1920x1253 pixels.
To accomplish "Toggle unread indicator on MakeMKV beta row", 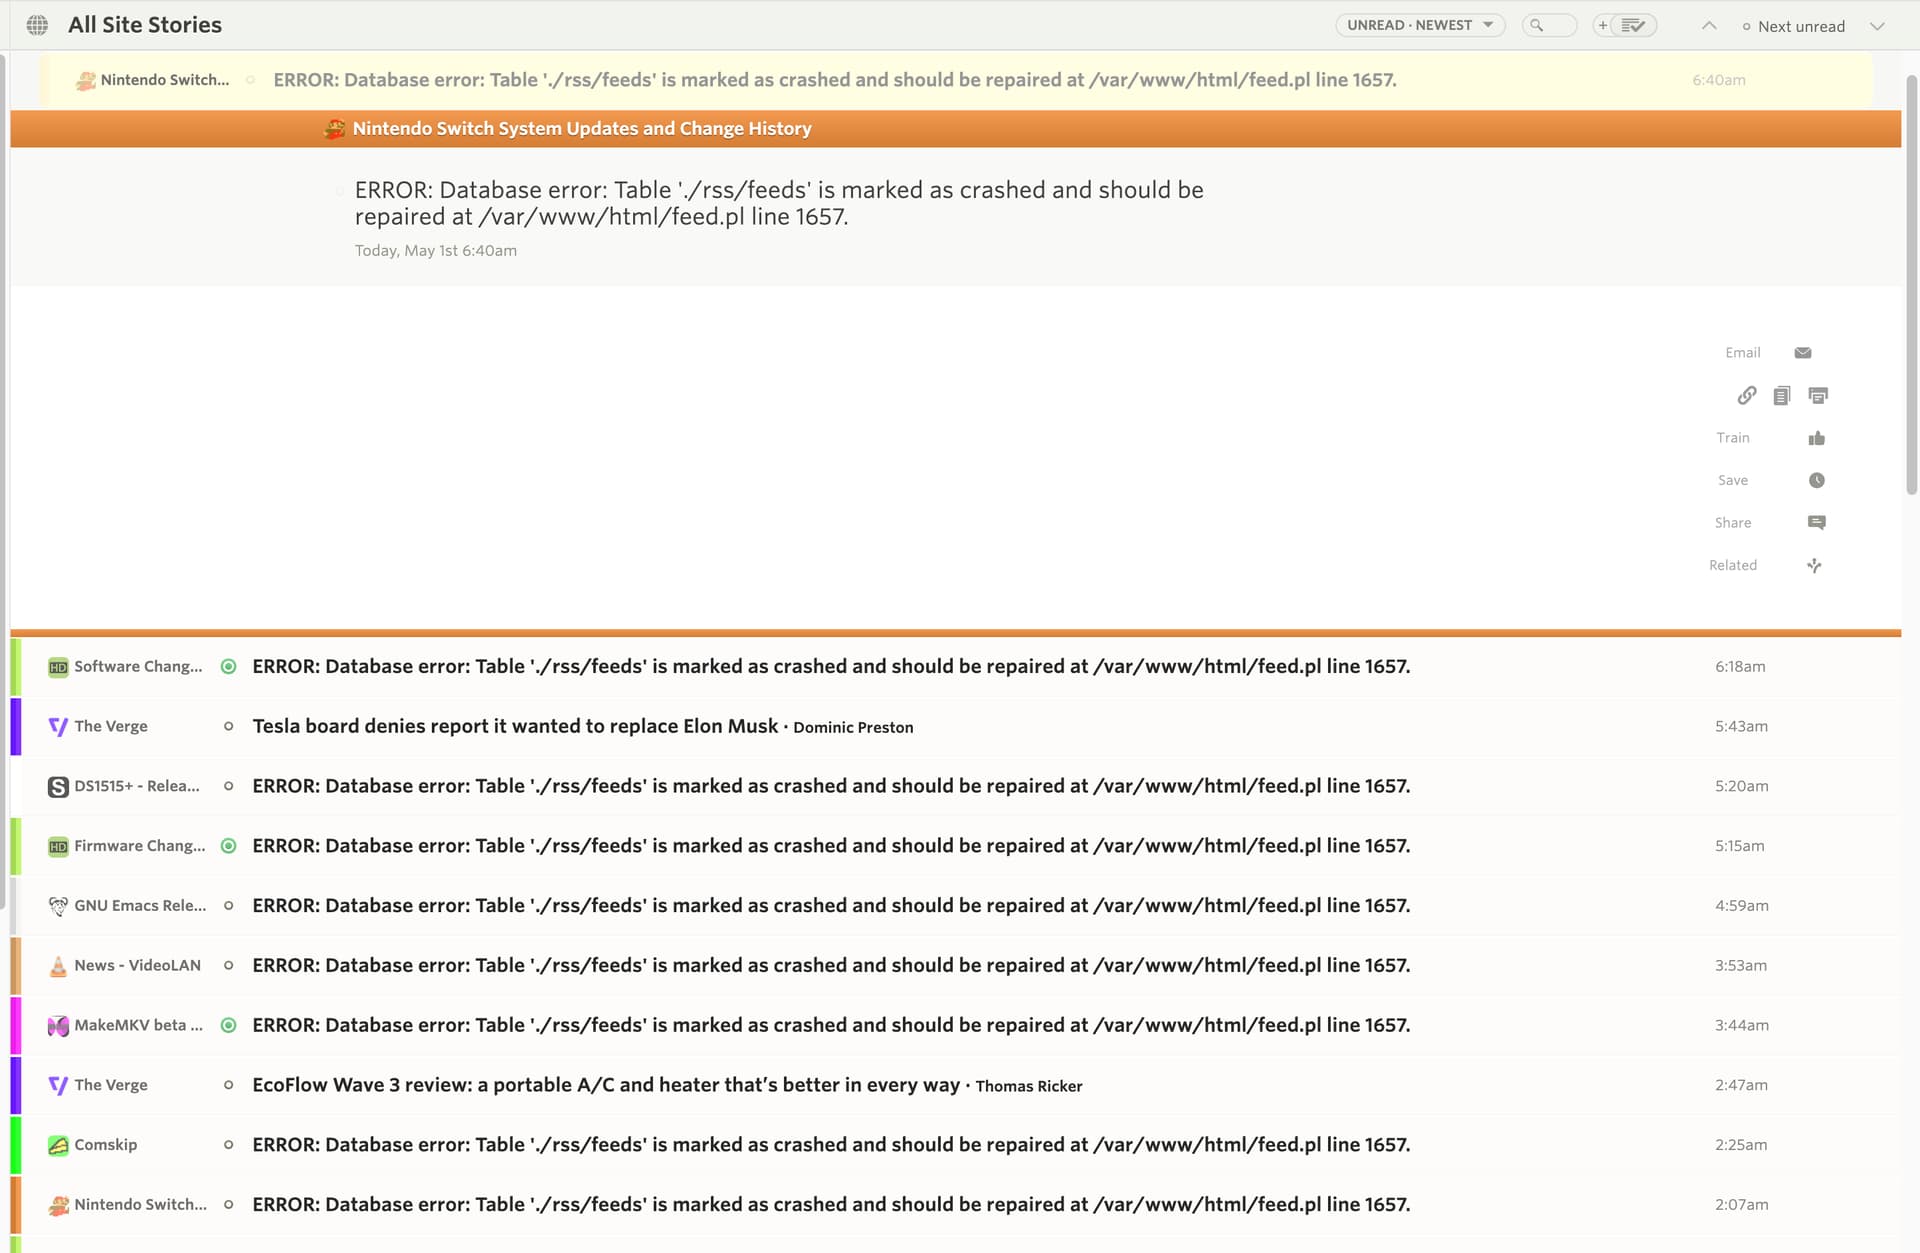I will click(228, 1025).
